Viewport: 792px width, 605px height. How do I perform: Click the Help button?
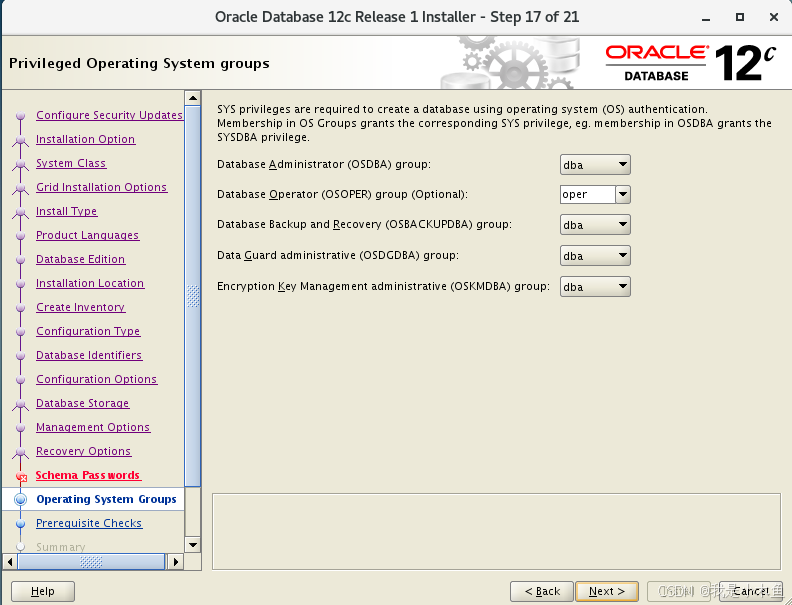click(x=42, y=591)
